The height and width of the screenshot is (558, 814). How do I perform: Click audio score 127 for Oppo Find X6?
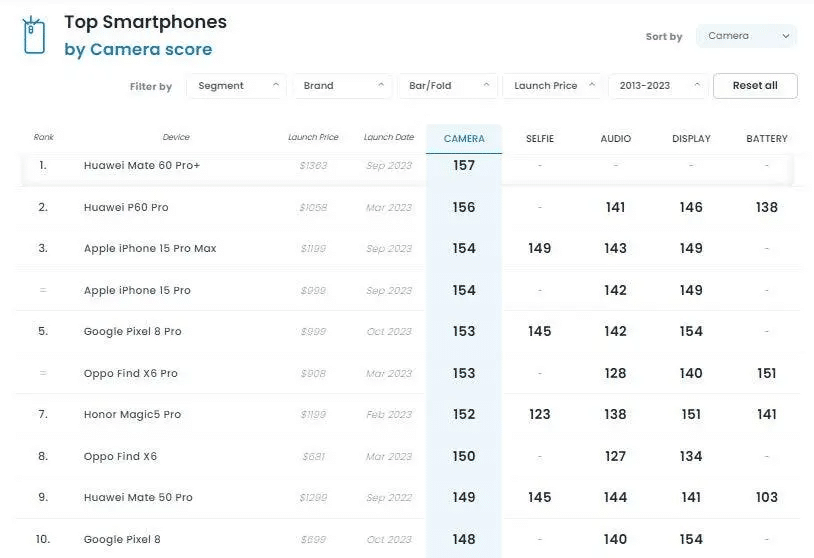coord(615,456)
